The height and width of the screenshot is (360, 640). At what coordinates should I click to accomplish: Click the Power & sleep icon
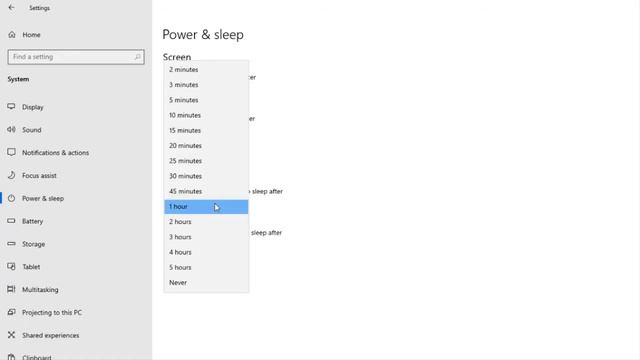pyautogui.click(x=11, y=198)
